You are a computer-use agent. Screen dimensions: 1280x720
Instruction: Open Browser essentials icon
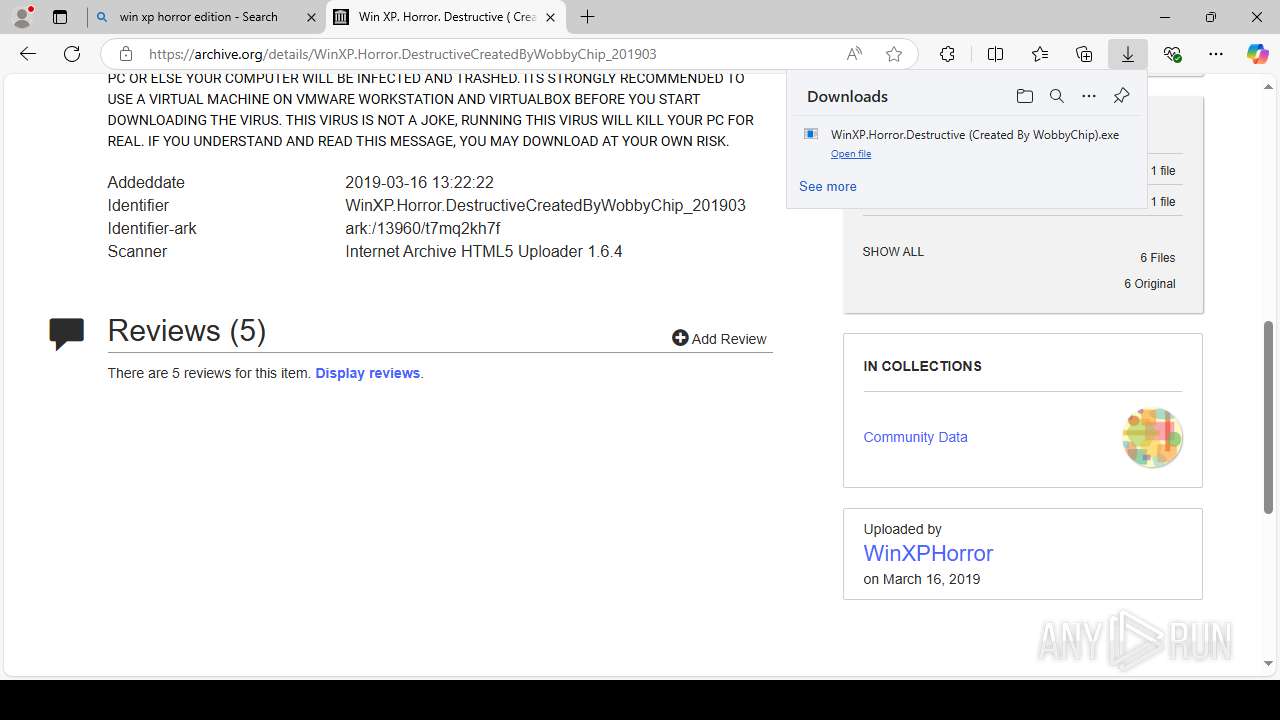(x=1172, y=54)
